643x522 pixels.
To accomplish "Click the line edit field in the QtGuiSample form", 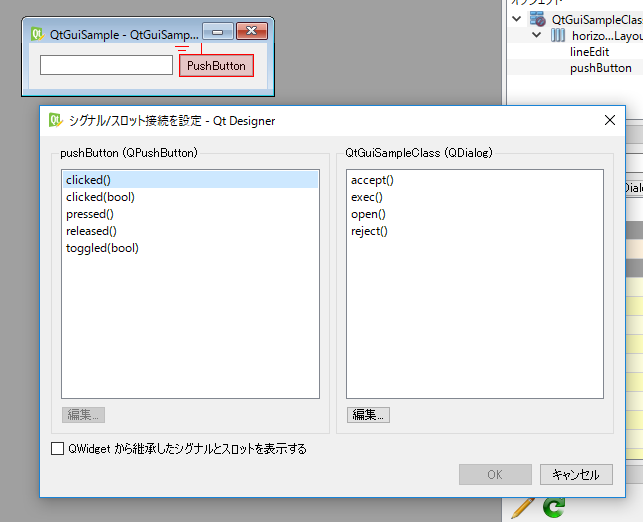I will (x=106, y=65).
